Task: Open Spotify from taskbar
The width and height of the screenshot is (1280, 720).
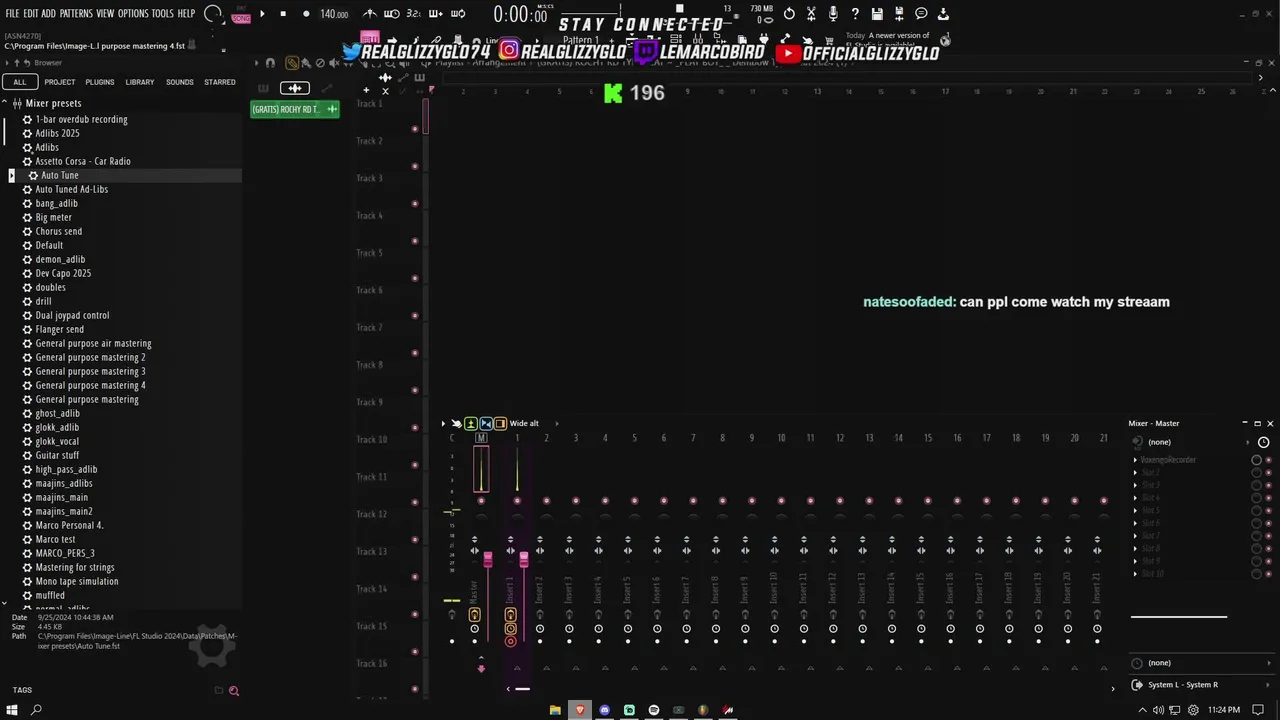Action: point(653,710)
